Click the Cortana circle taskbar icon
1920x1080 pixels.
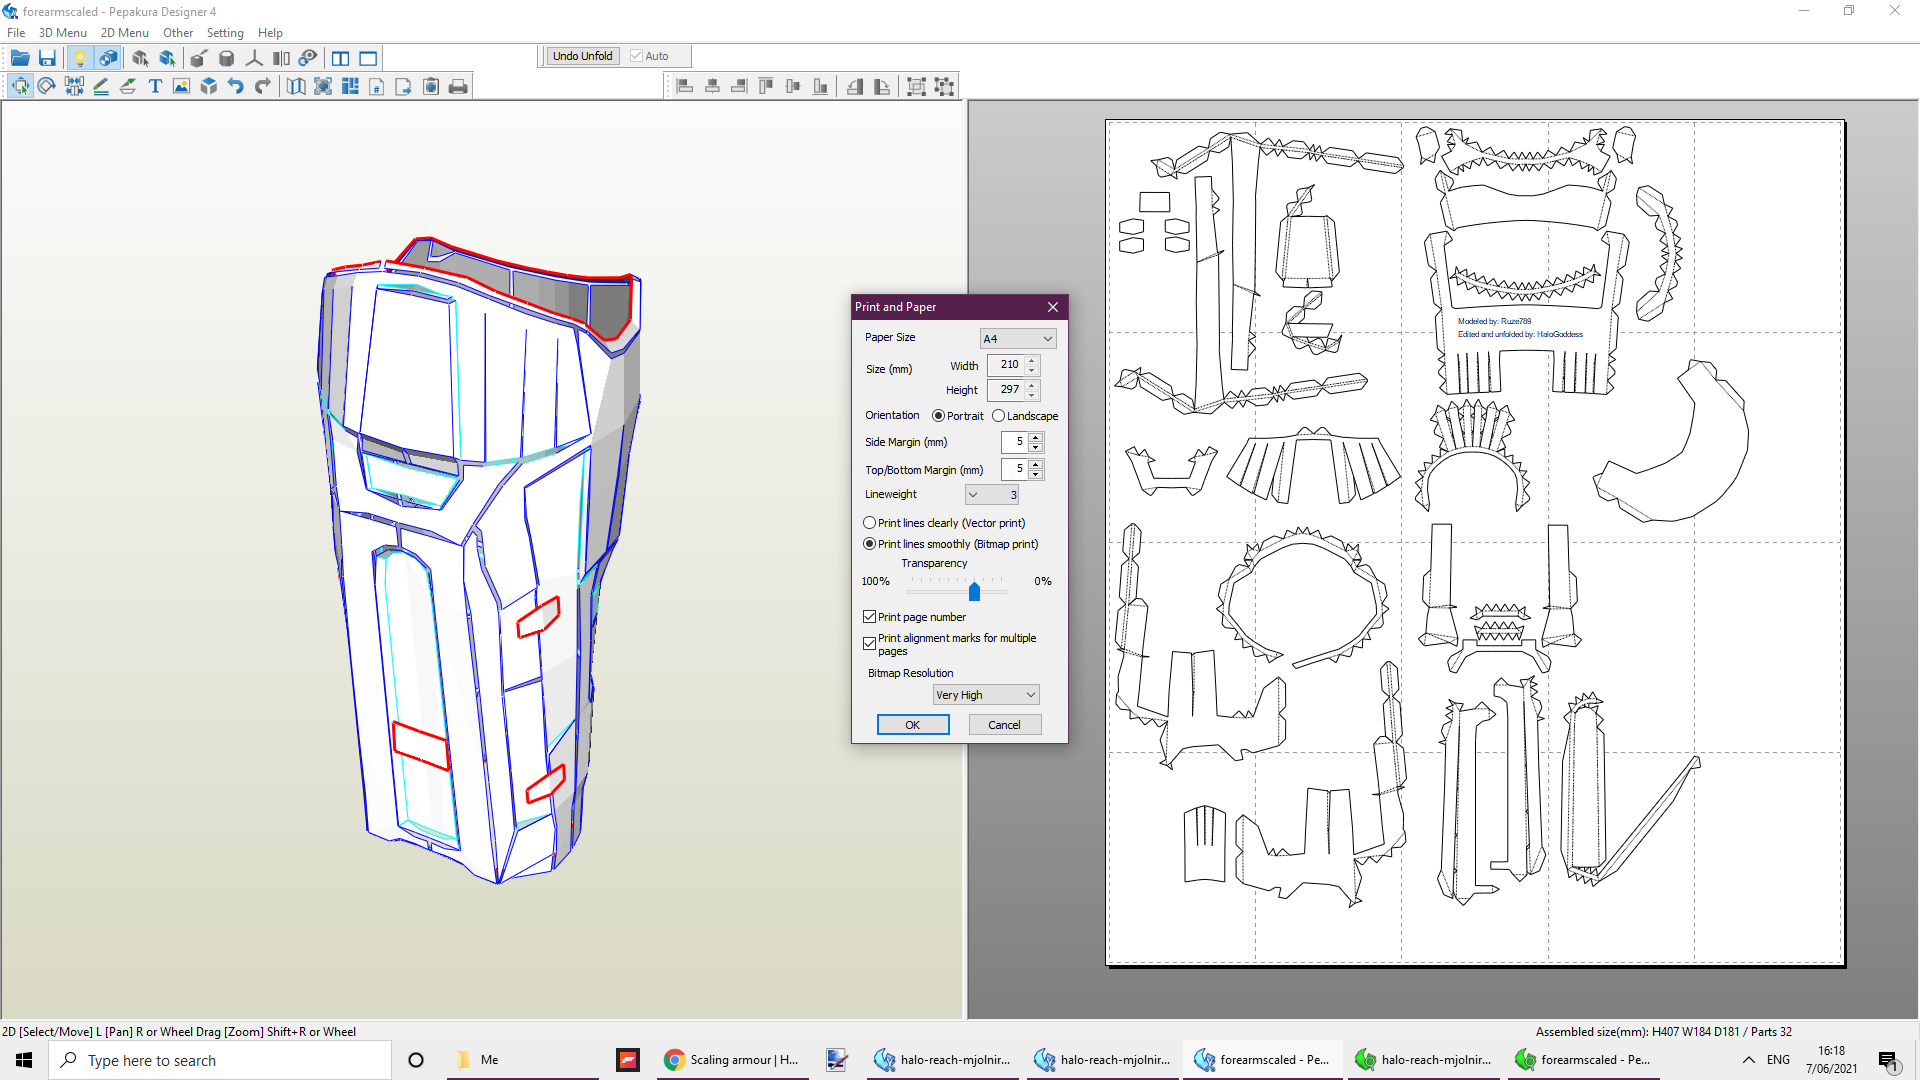click(x=416, y=1060)
